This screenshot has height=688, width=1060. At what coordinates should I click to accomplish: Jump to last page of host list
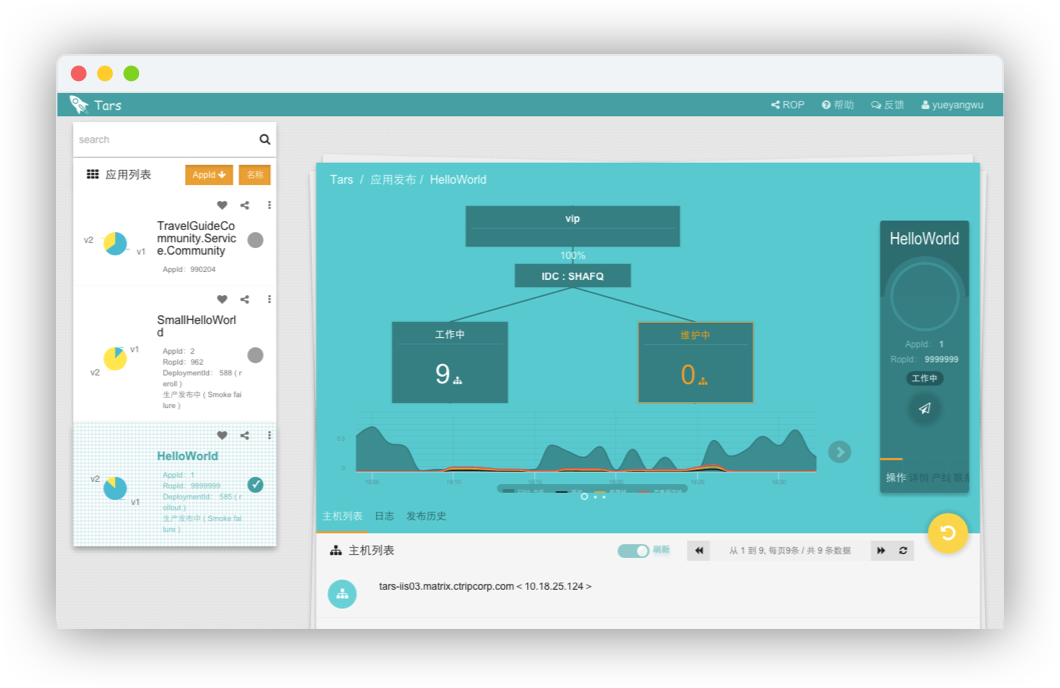[x=881, y=551]
